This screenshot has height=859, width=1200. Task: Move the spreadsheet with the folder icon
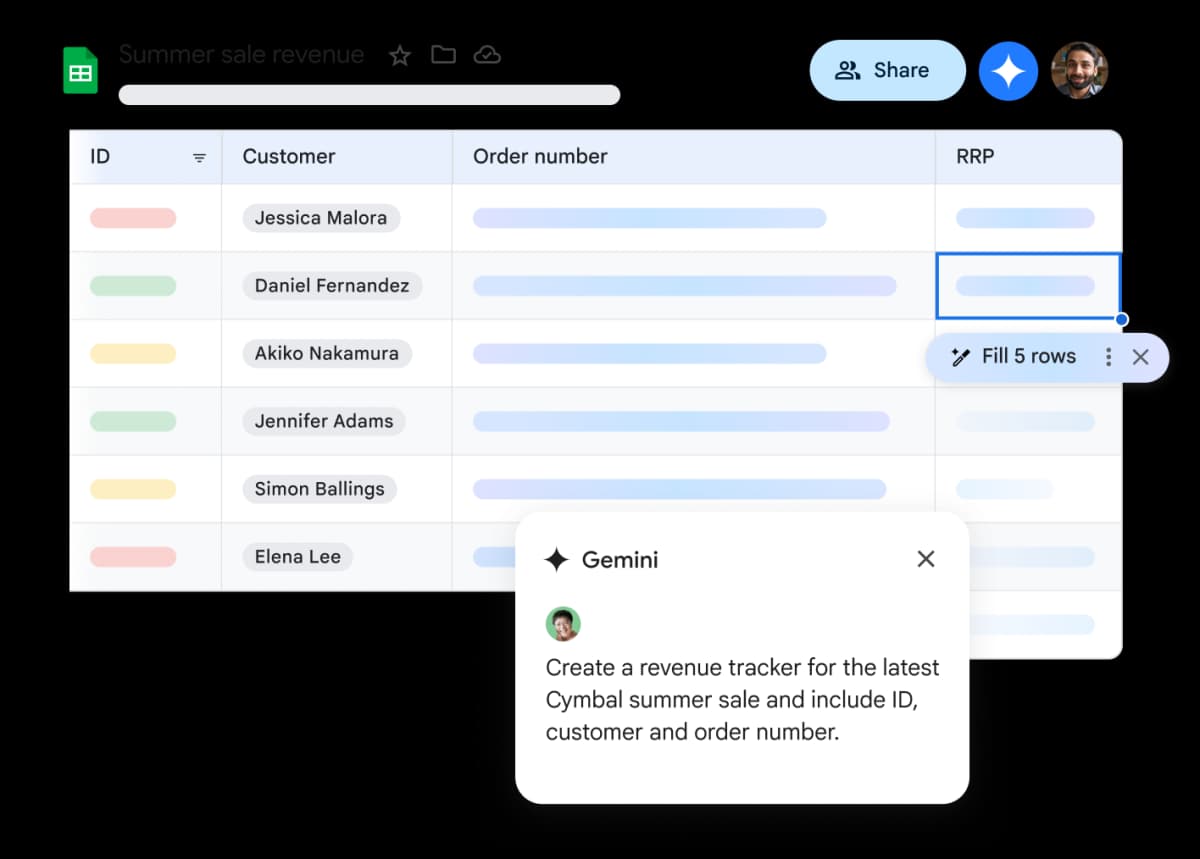[443, 55]
